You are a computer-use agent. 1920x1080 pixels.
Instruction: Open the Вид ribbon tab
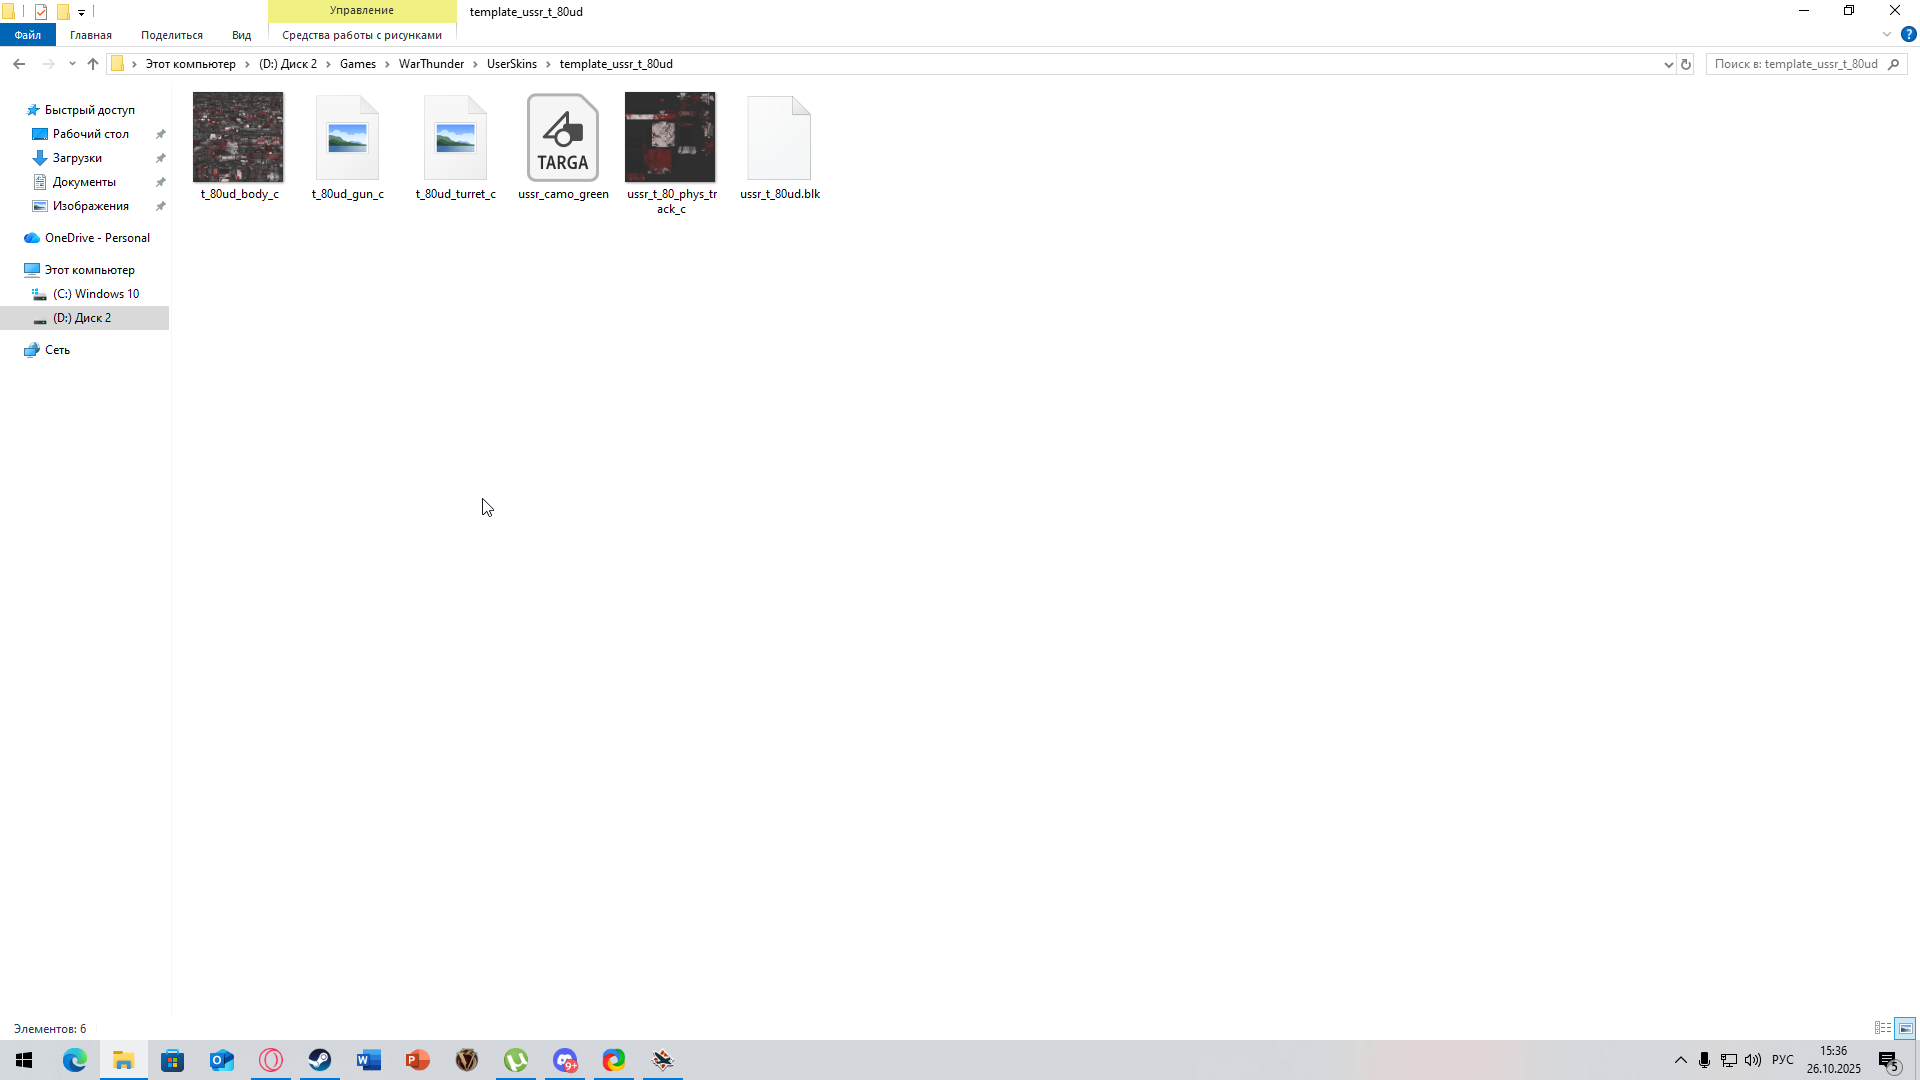(x=241, y=35)
